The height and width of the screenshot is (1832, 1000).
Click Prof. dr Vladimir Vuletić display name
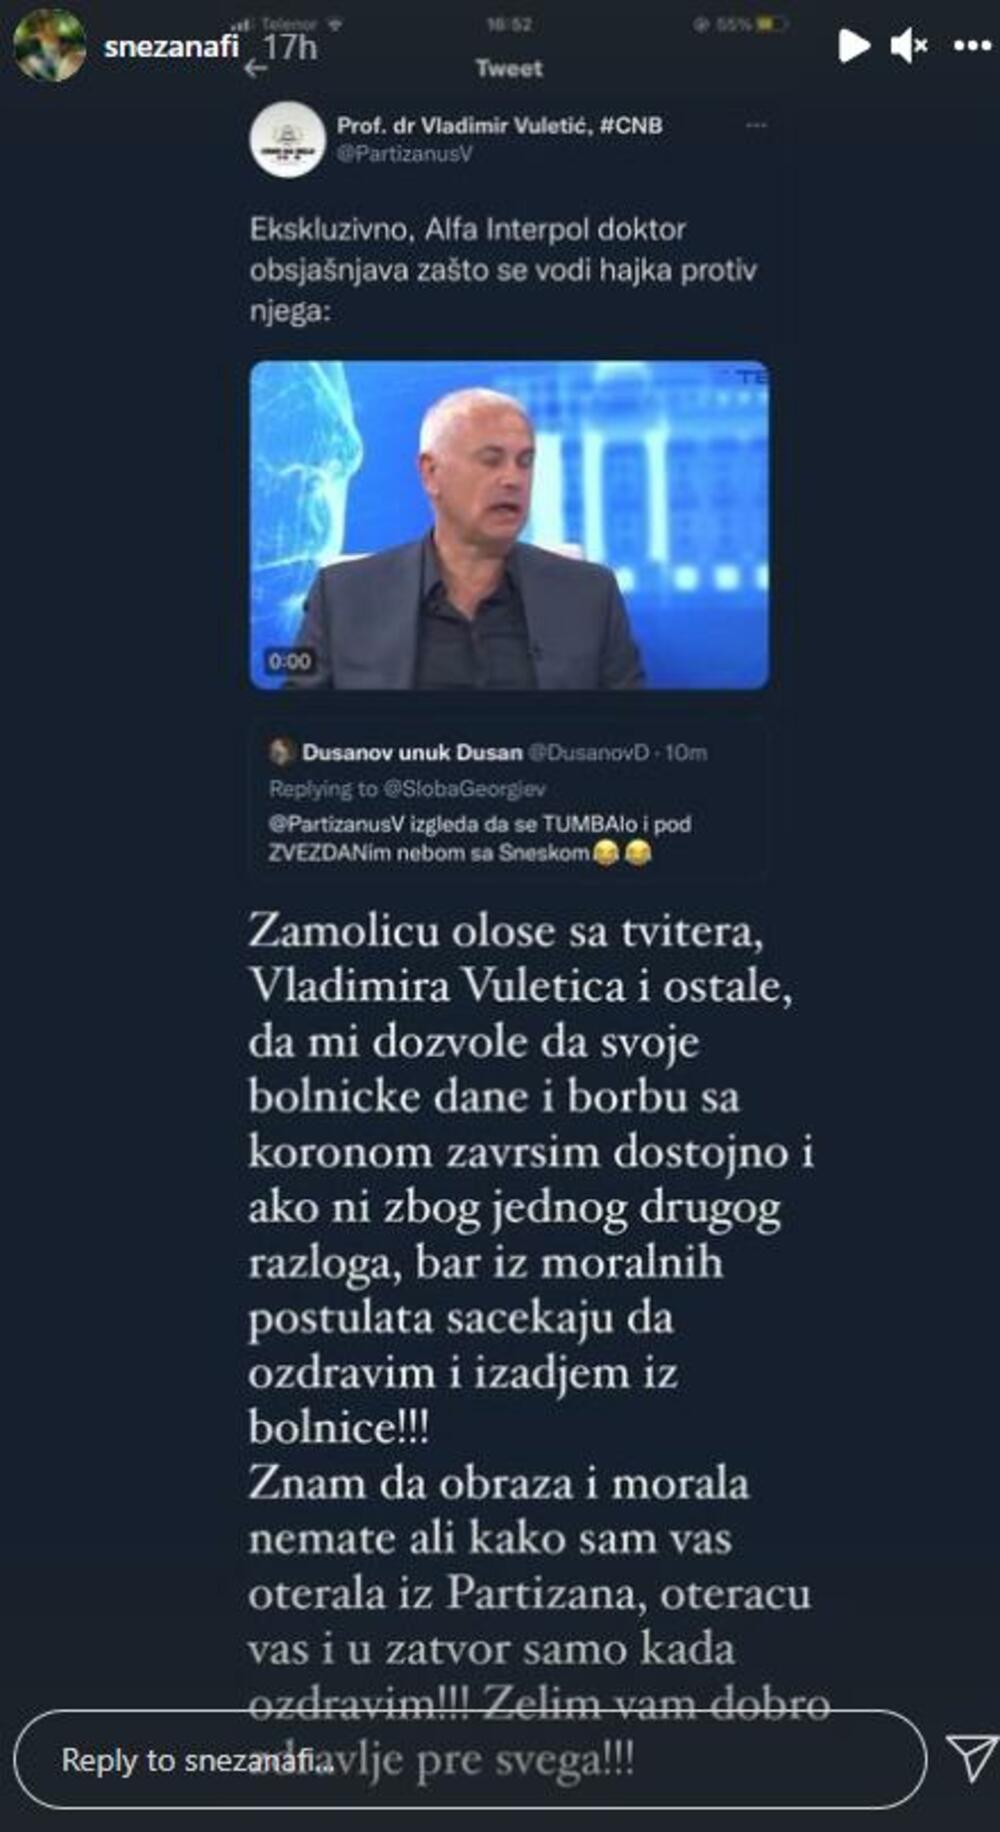(465, 125)
